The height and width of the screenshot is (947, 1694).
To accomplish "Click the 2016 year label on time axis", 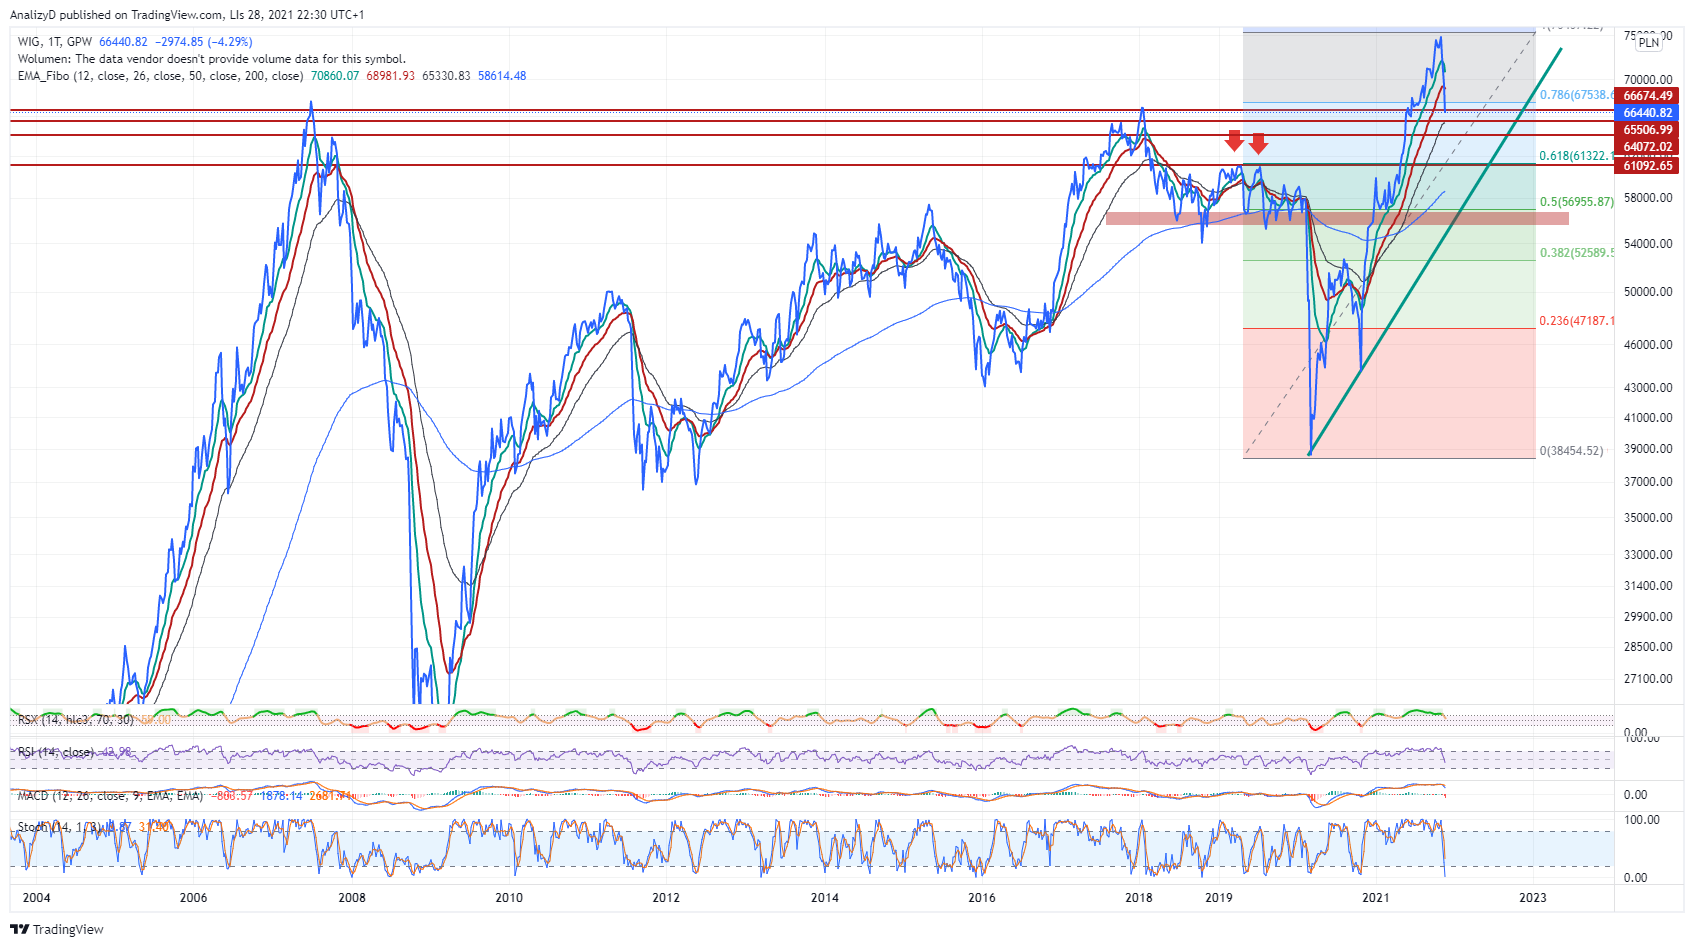I will pyautogui.click(x=982, y=898).
